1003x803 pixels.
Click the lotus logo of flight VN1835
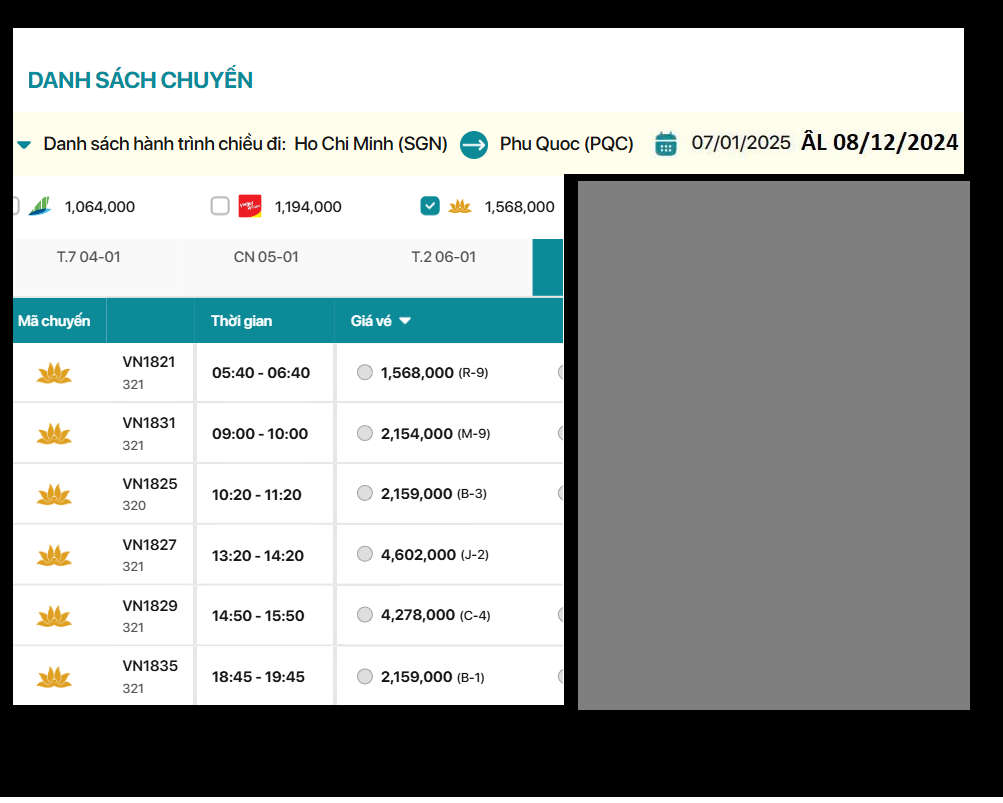(54, 677)
